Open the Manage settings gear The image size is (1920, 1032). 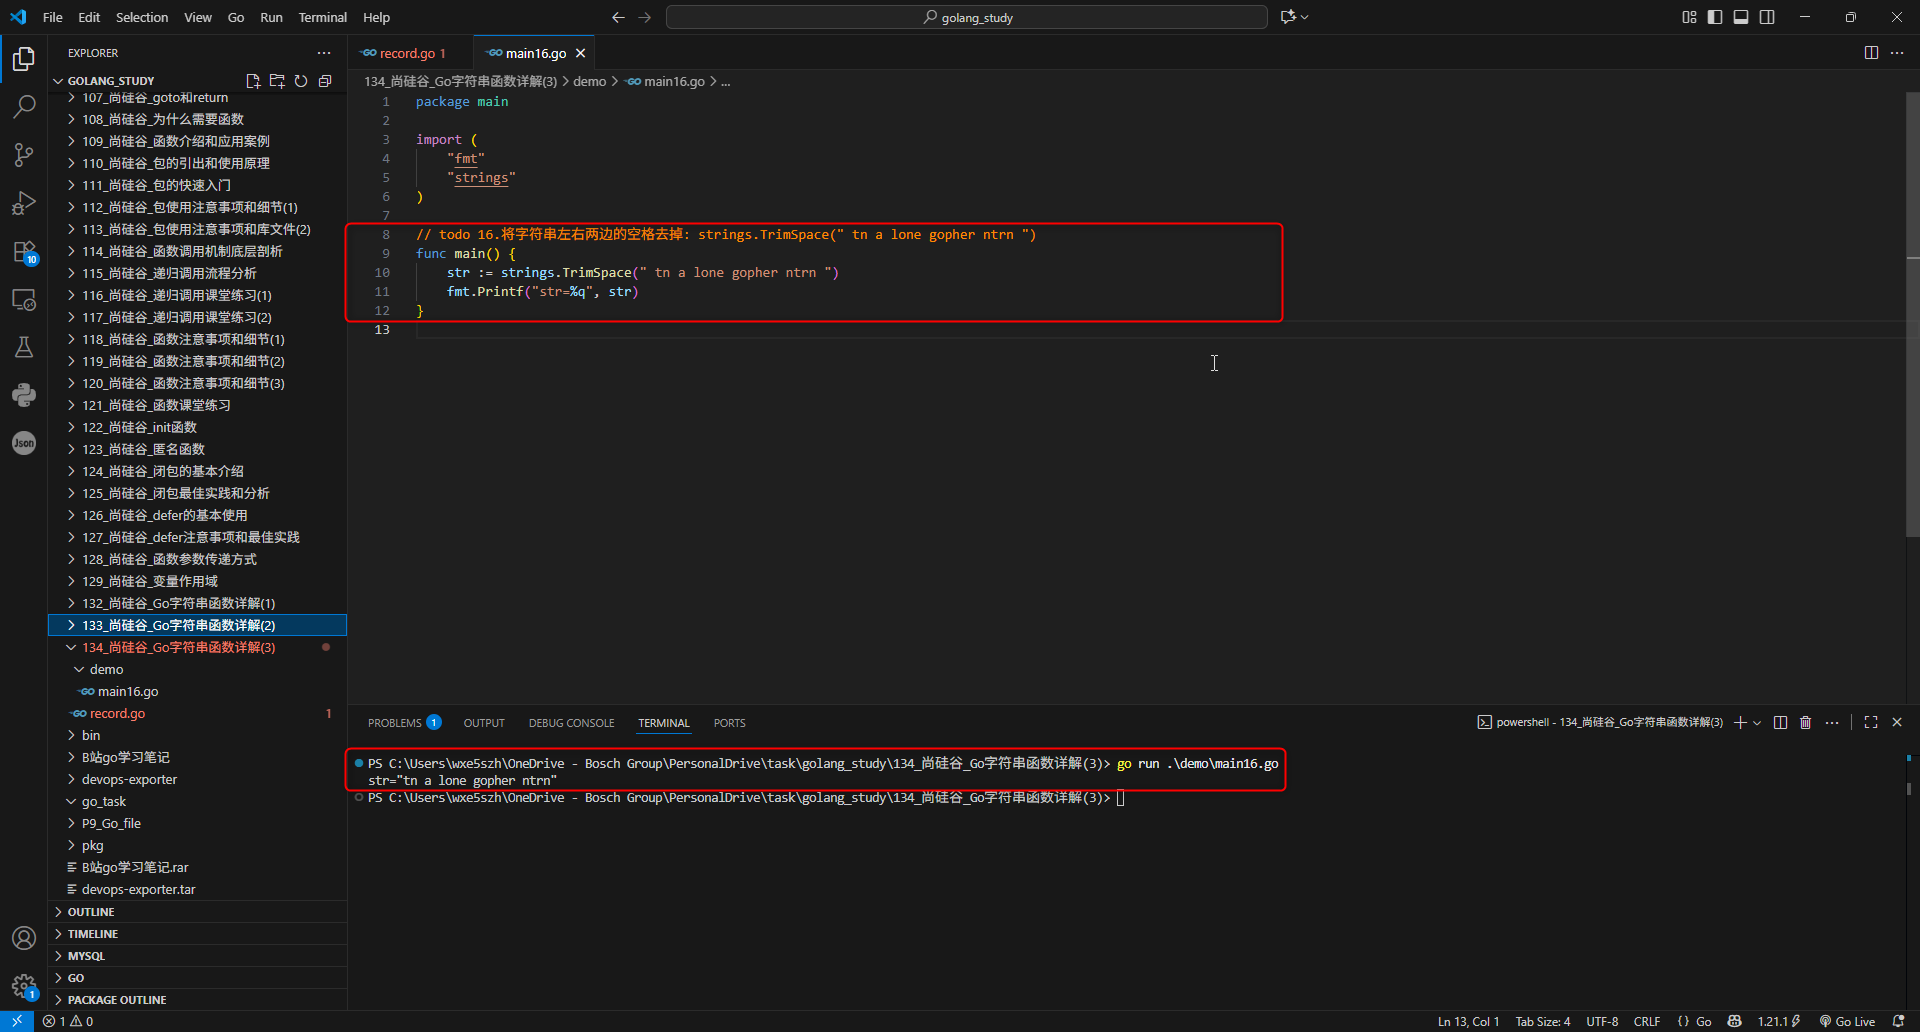(24, 986)
